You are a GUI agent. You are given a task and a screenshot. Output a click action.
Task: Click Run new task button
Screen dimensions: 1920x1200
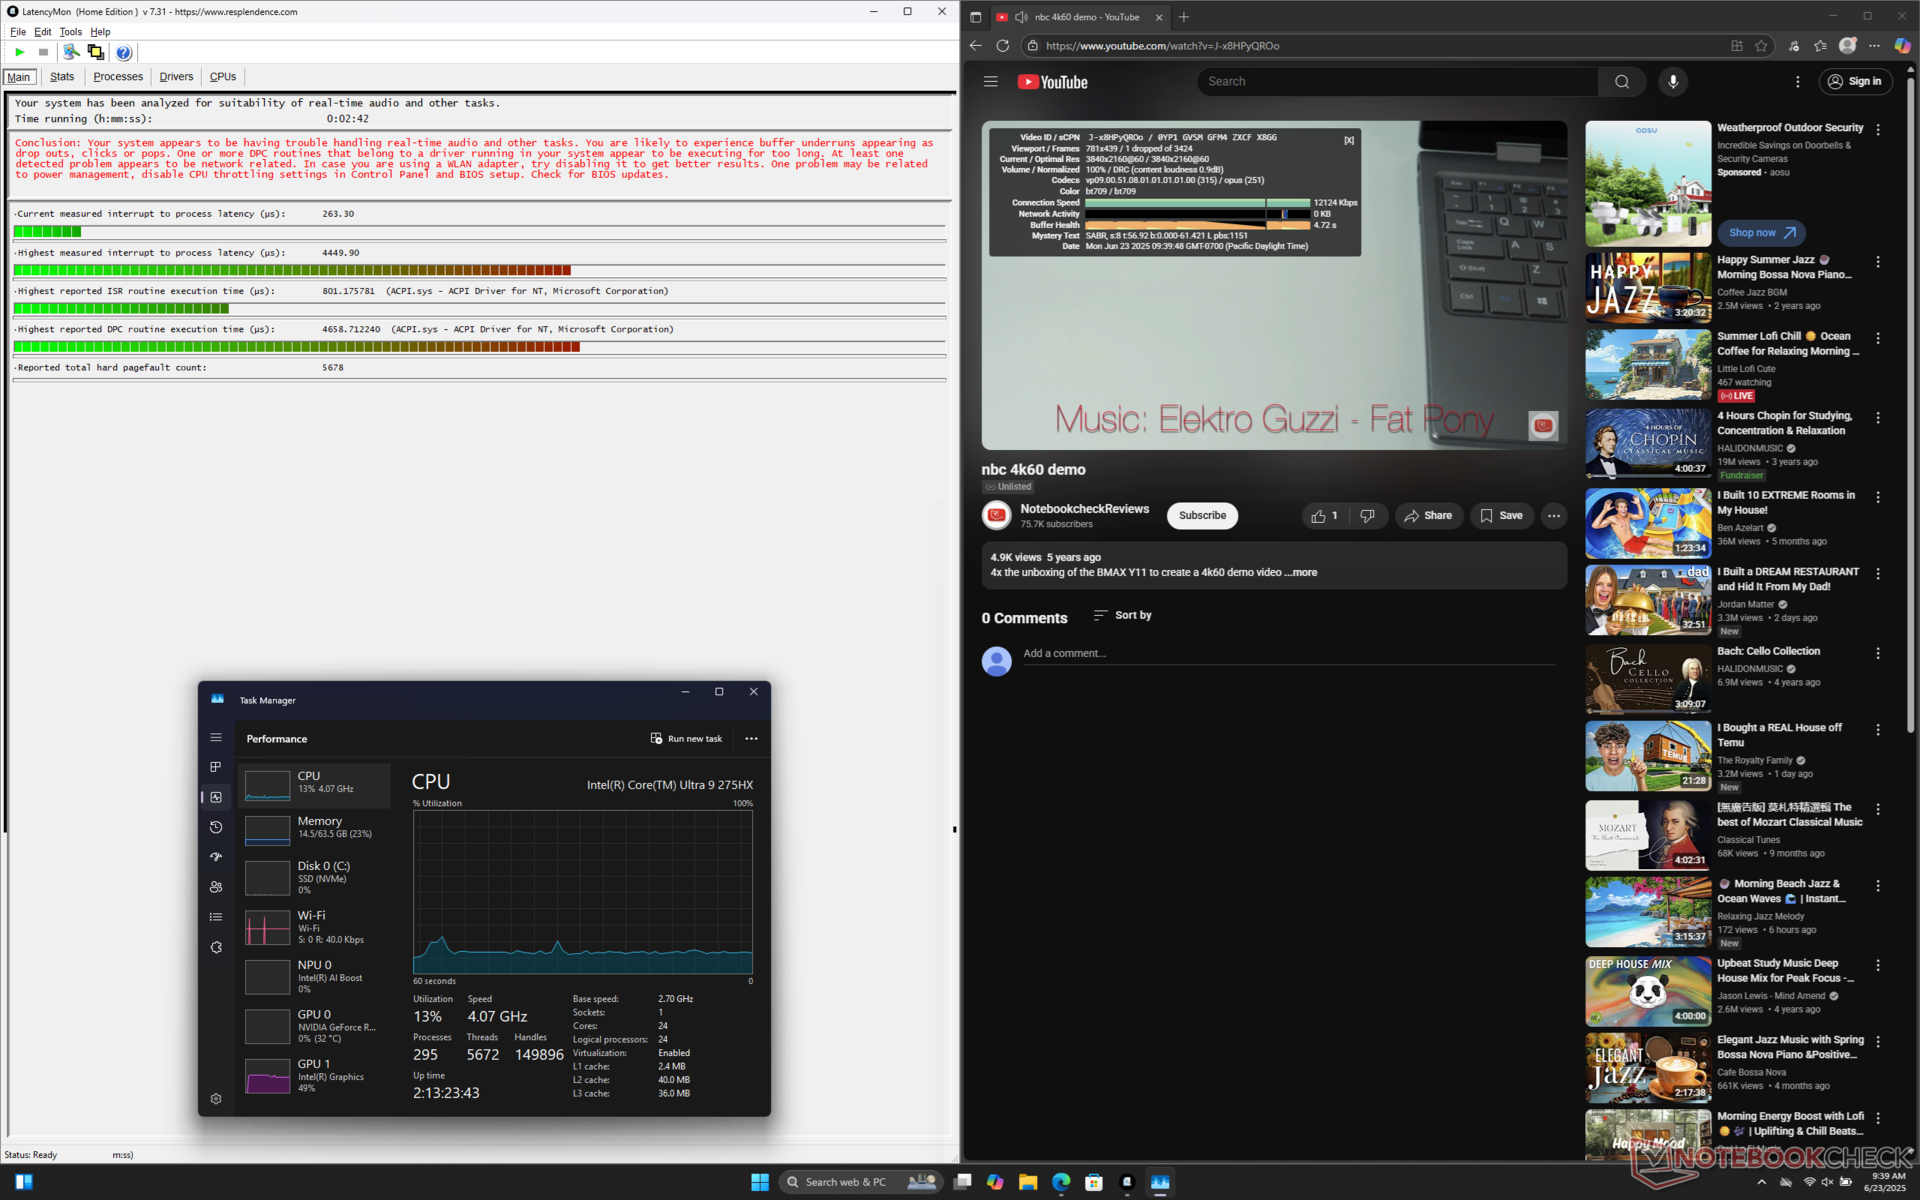click(x=686, y=739)
